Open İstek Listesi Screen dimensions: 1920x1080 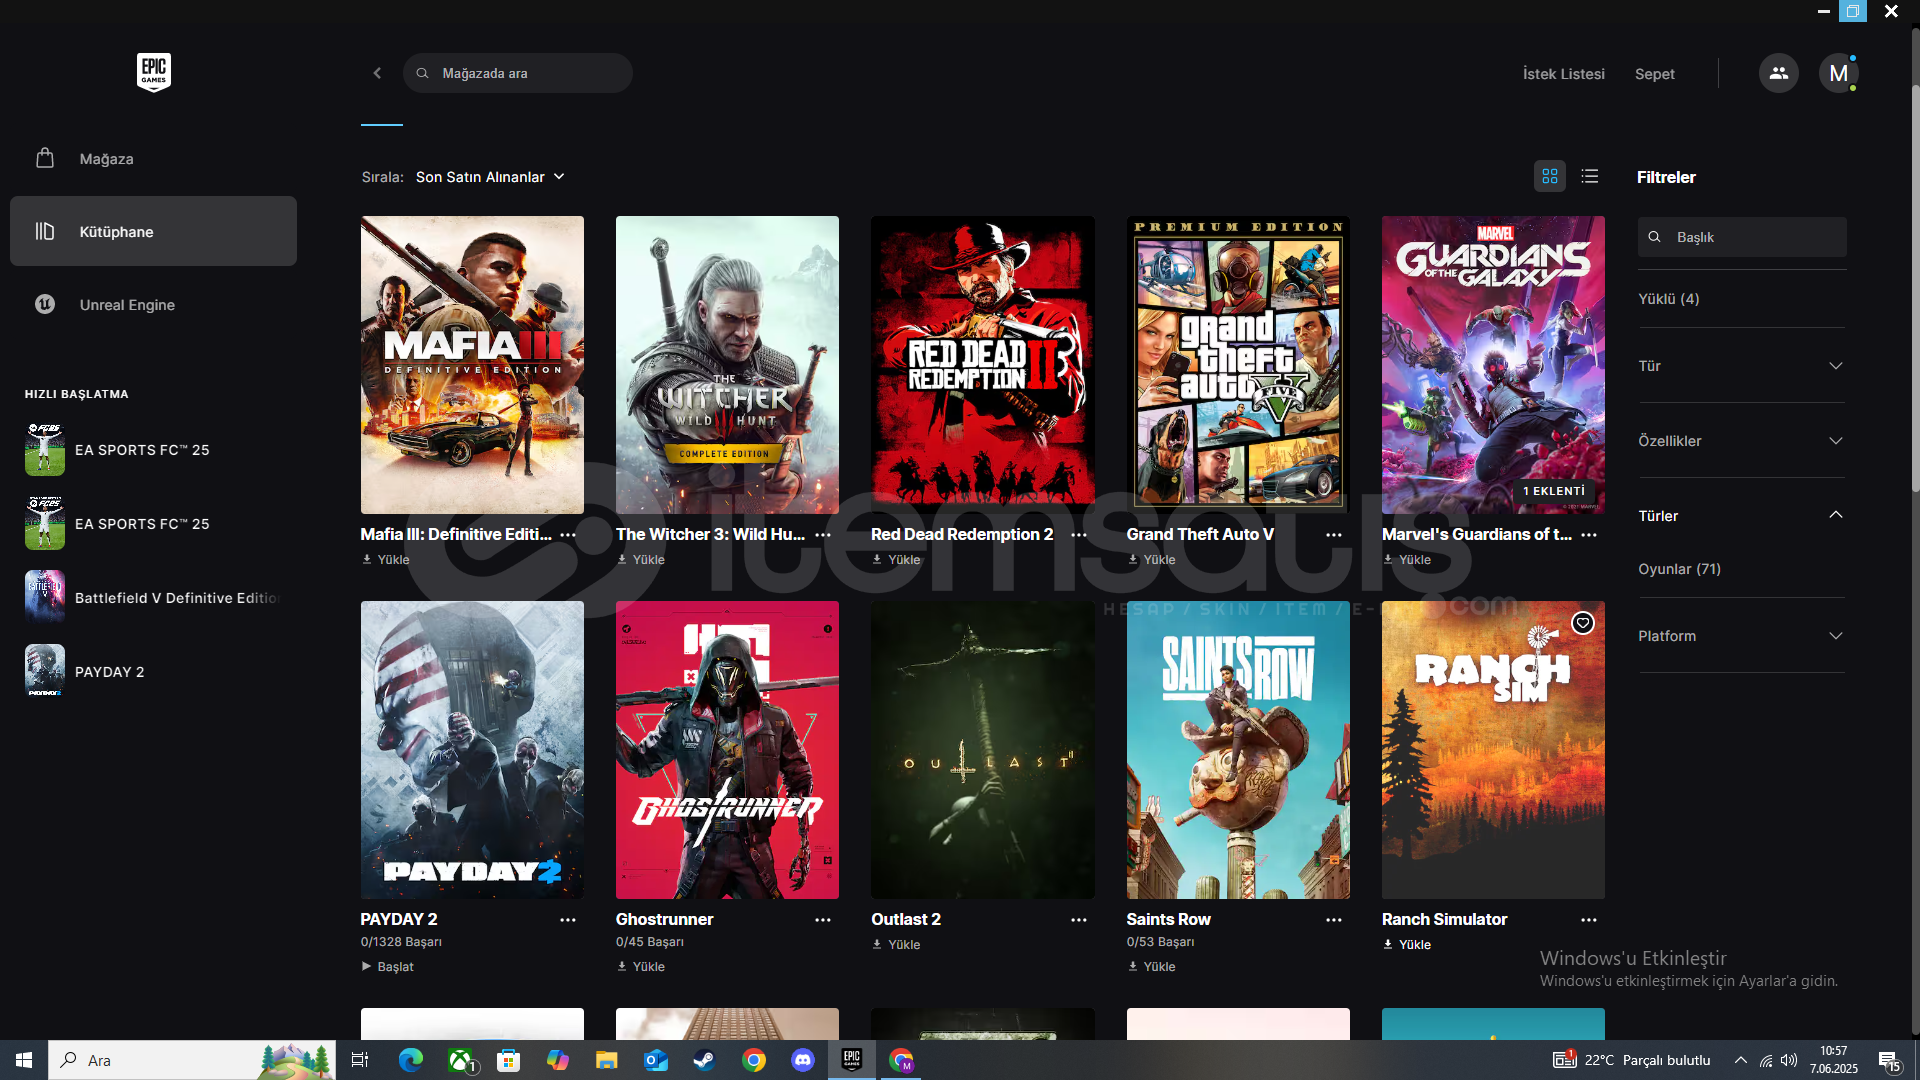coord(1563,74)
